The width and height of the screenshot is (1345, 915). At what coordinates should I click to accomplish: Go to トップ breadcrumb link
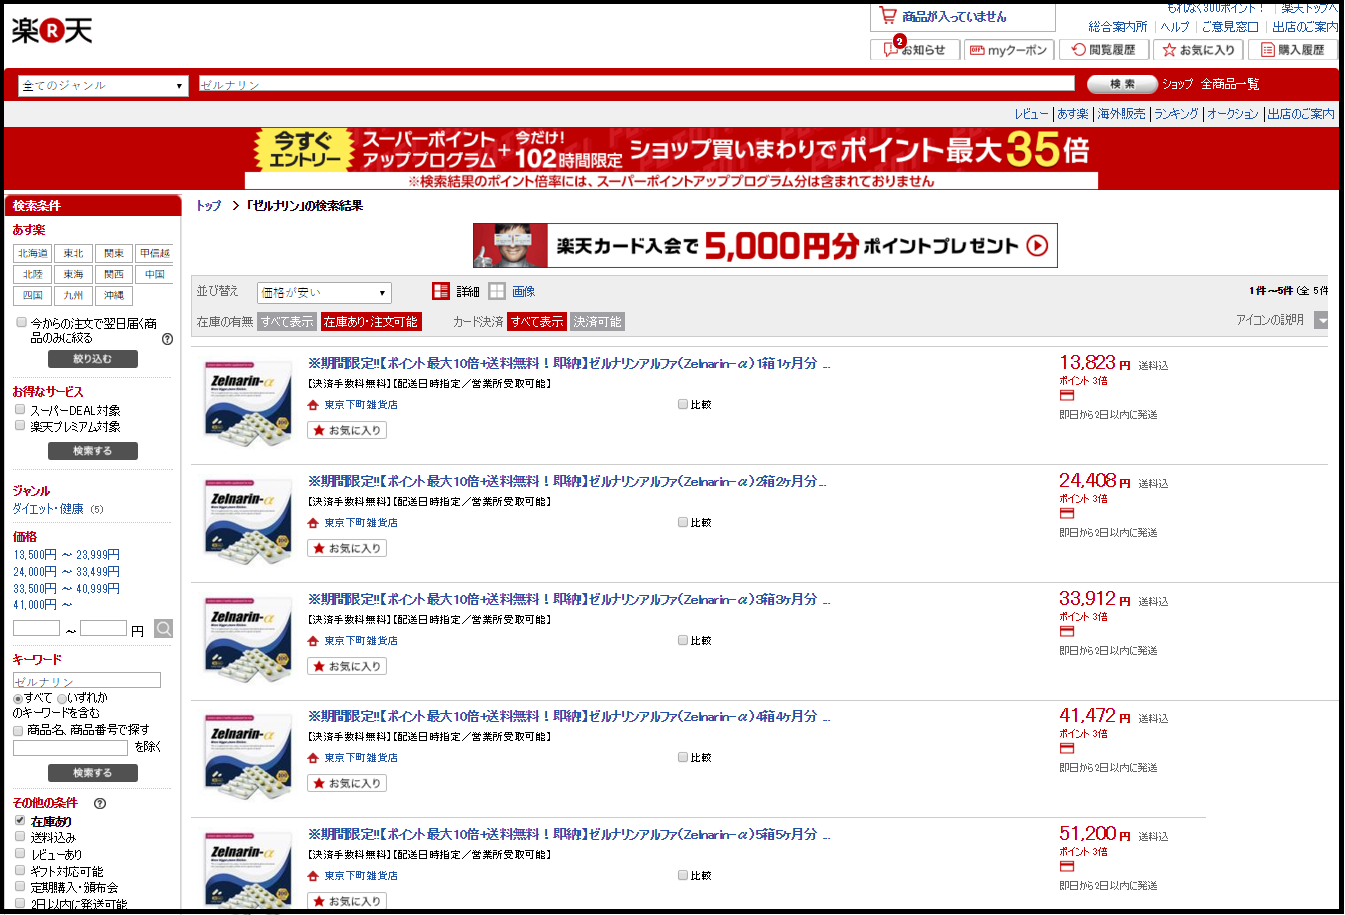click(x=208, y=206)
